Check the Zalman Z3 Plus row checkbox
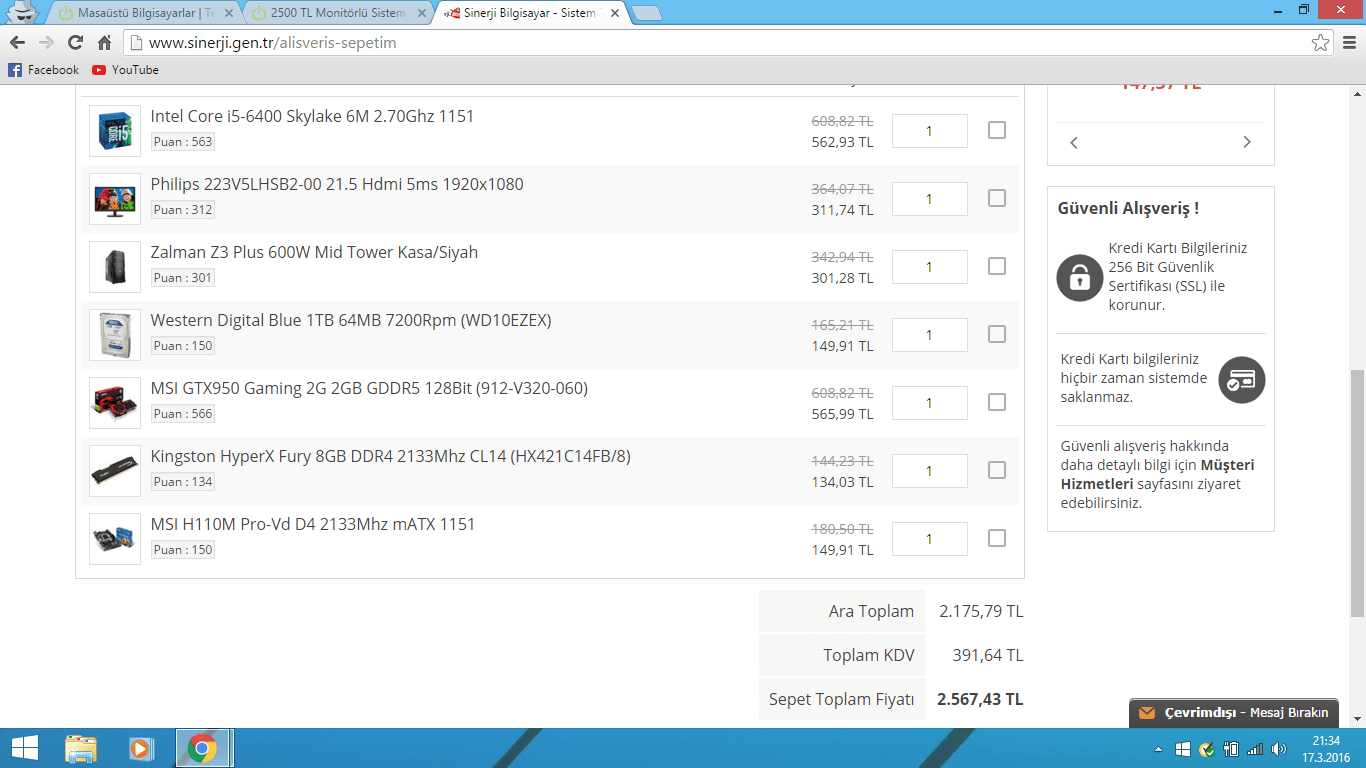This screenshot has height=768, width=1366. tap(997, 266)
